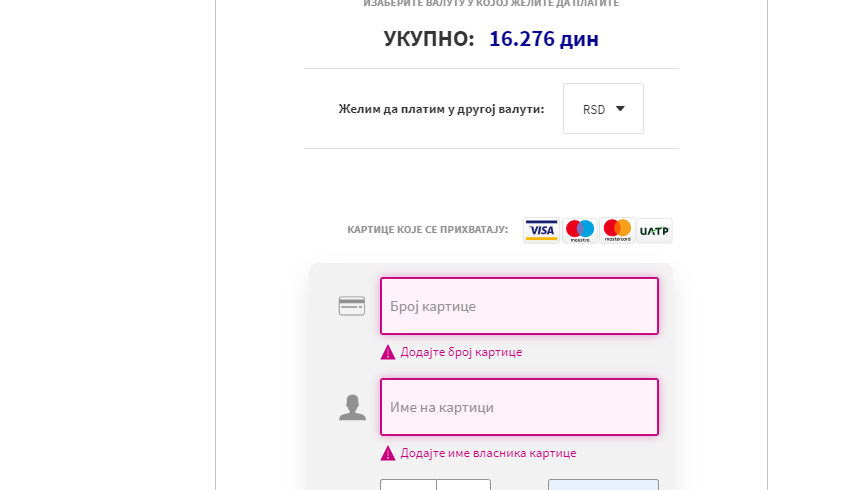
Task: Open the RSD currency dropdown
Action: (603, 108)
